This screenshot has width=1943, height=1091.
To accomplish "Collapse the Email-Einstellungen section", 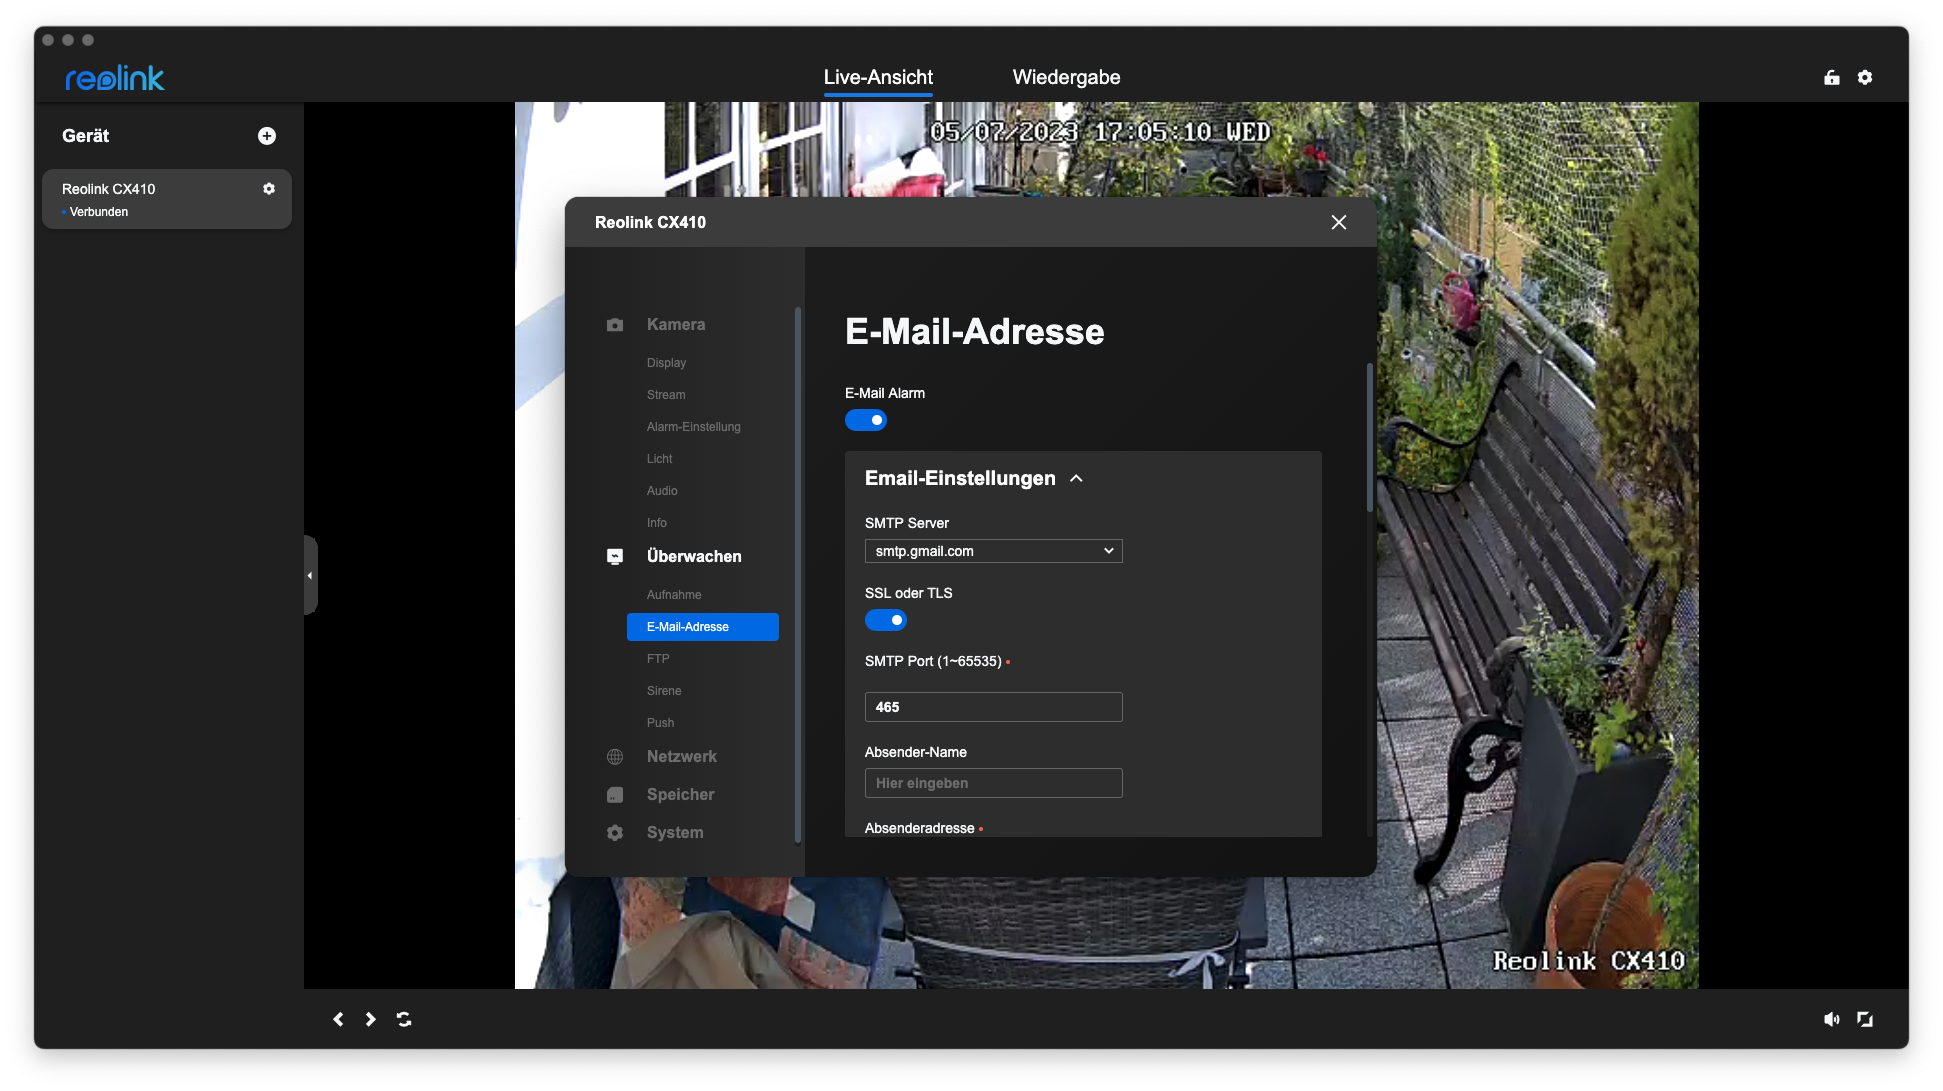I will (x=1076, y=479).
